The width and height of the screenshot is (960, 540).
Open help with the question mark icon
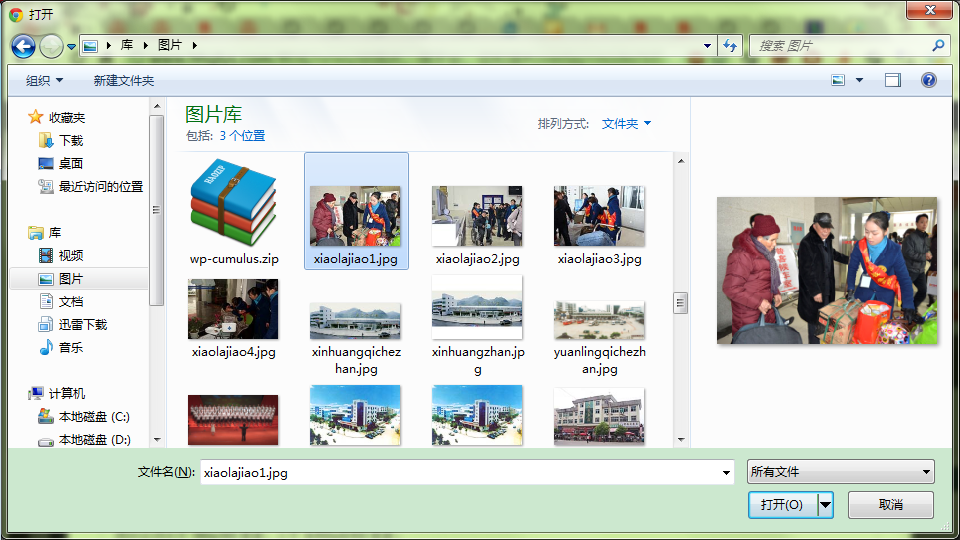929,80
